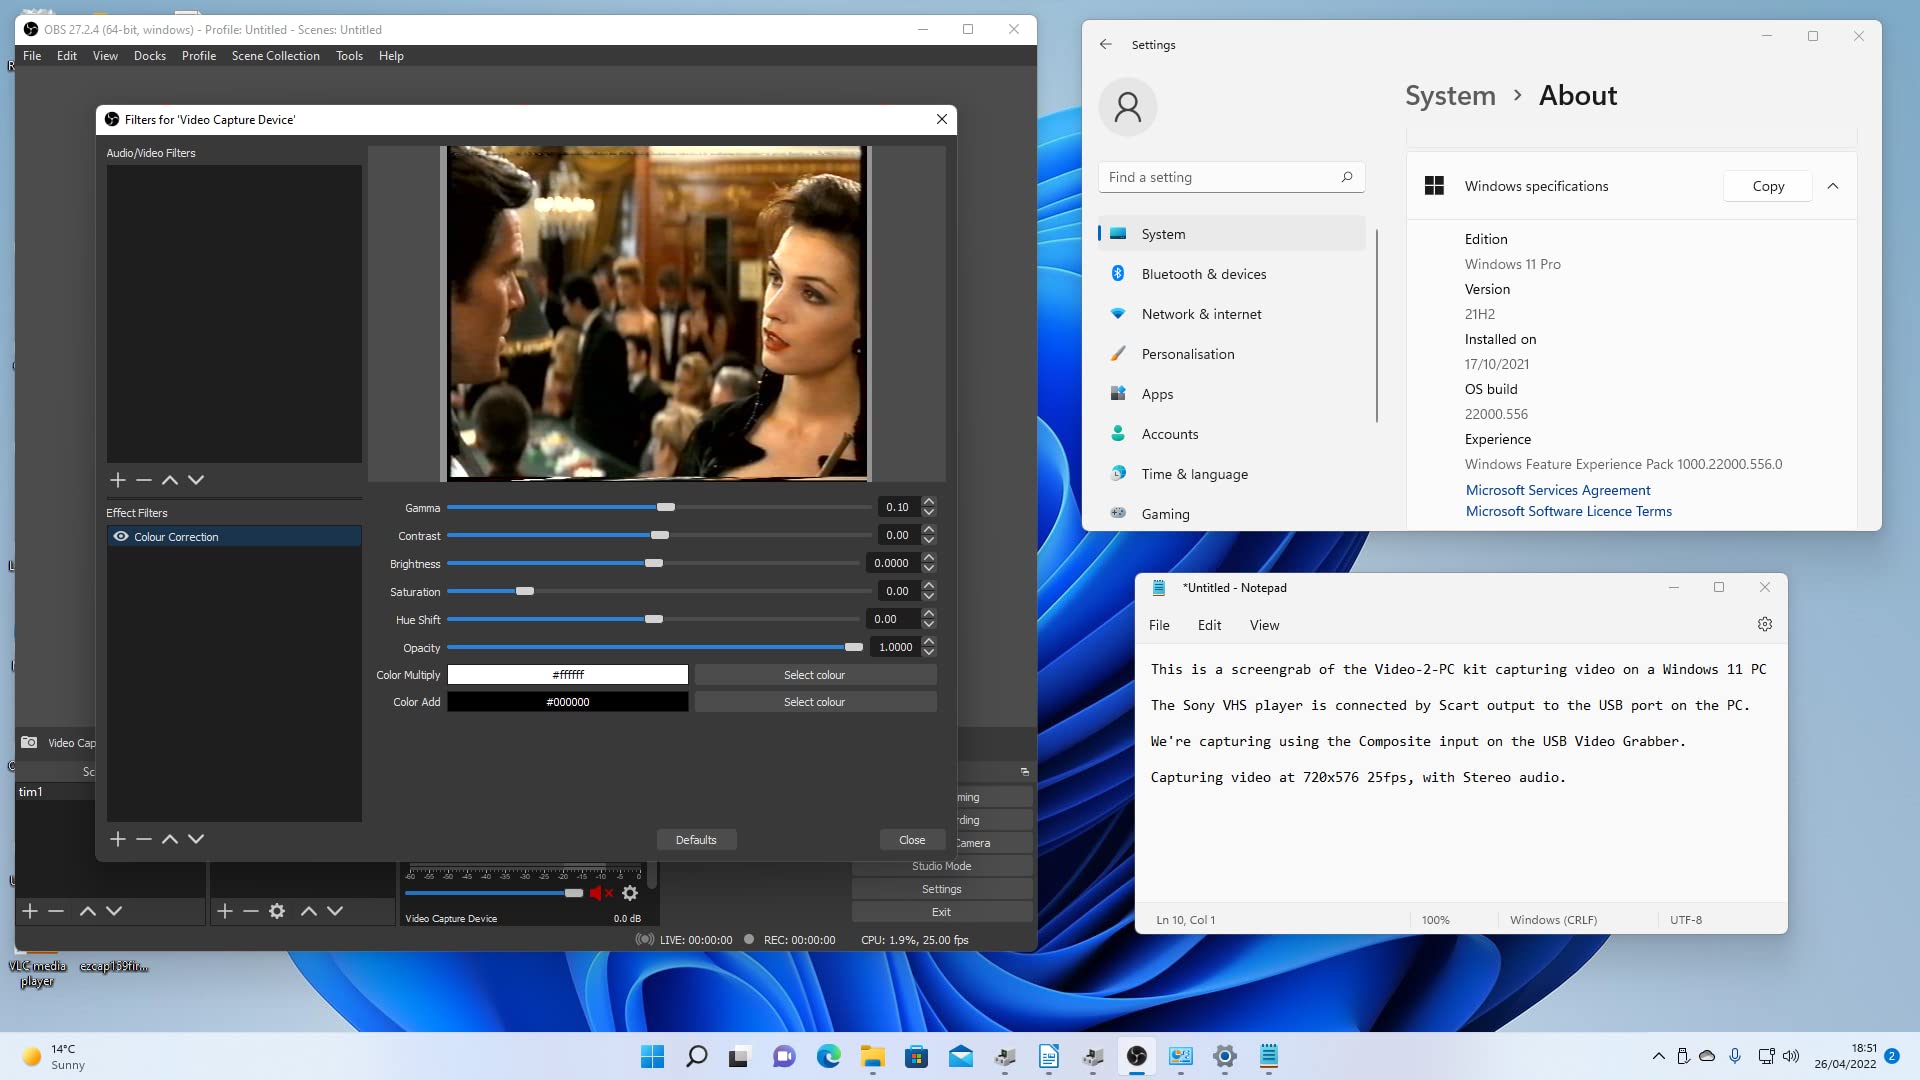Viewport: 1920px width, 1080px height.
Task: Show hidden system tray icons chevron
Action: tap(1659, 1056)
